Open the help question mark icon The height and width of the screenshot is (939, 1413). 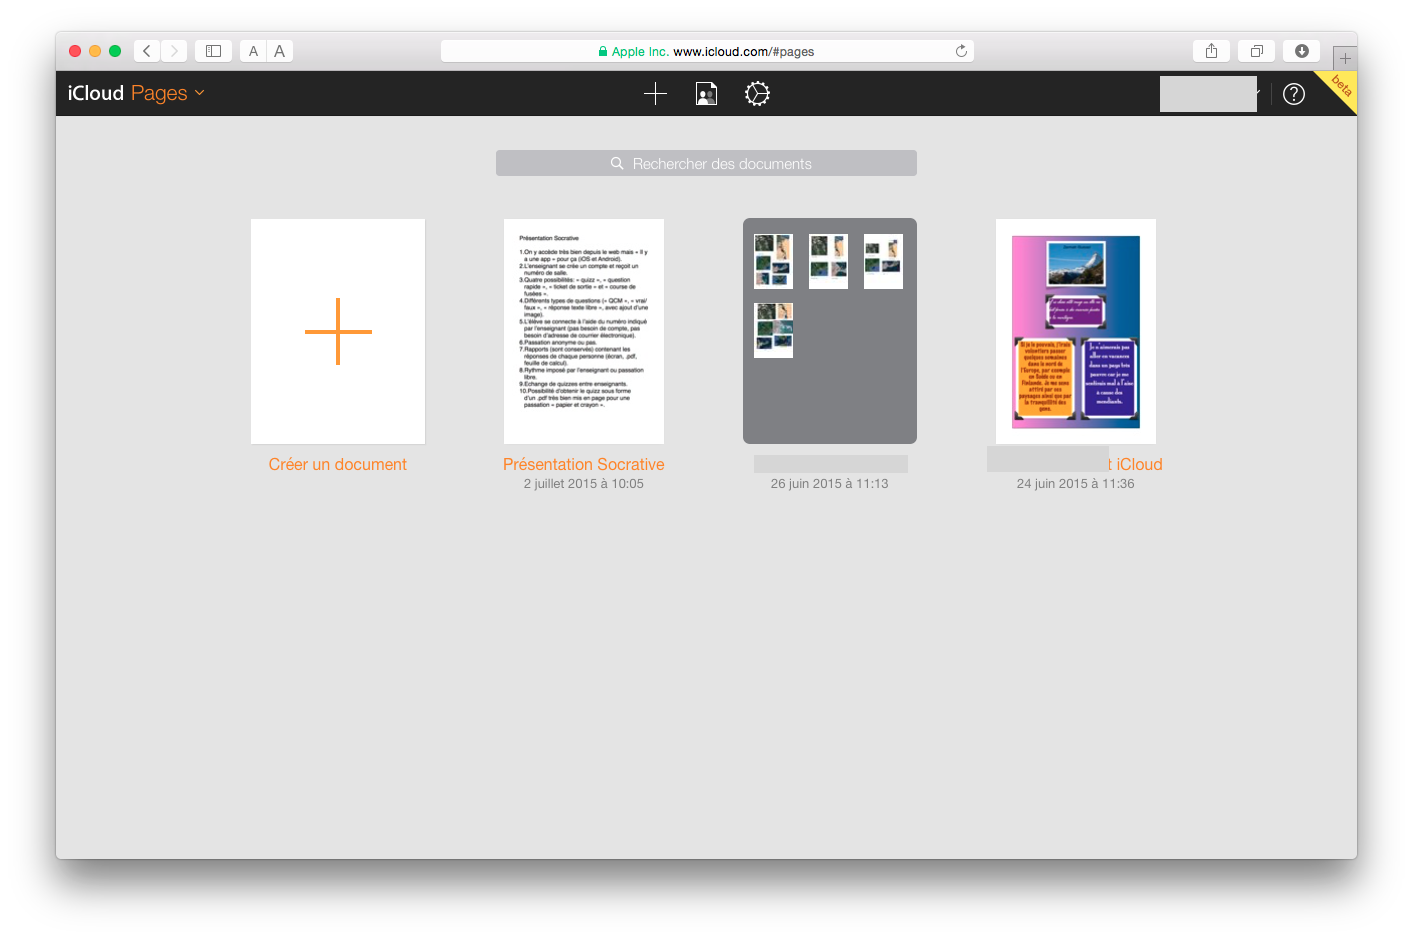coord(1293,94)
